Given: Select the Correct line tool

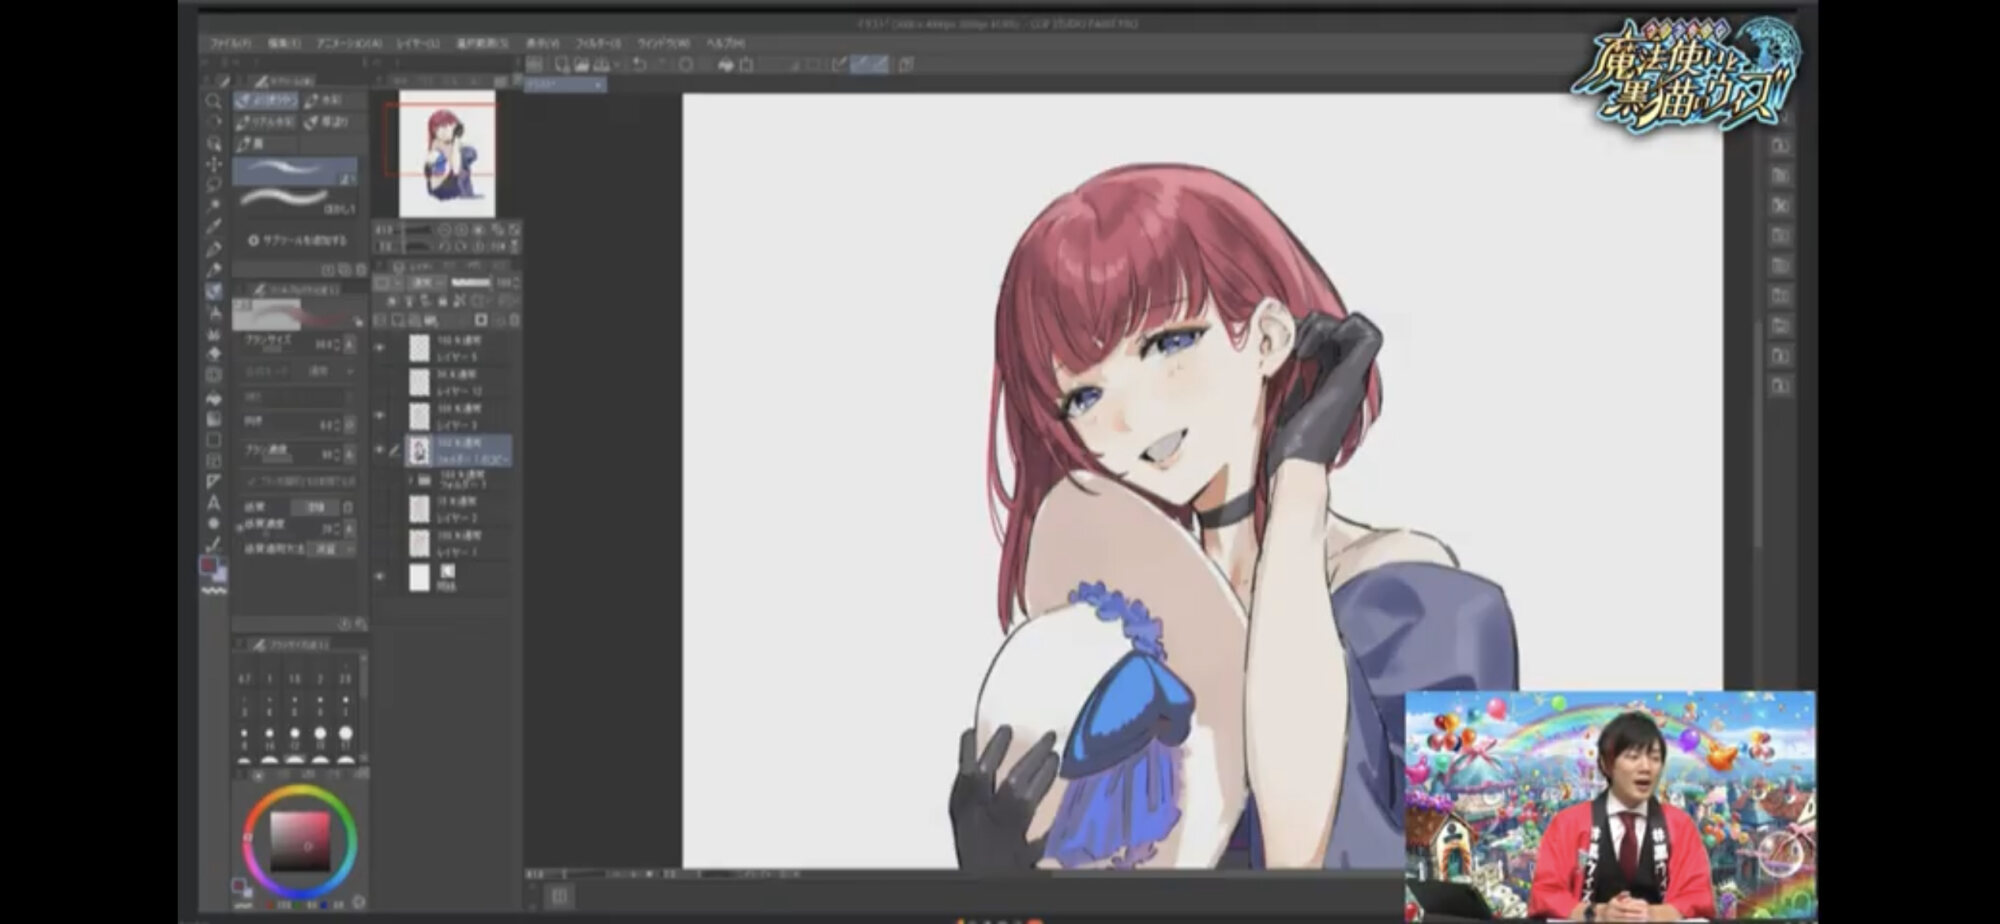Looking at the screenshot, I should pyautogui.click(x=213, y=545).
